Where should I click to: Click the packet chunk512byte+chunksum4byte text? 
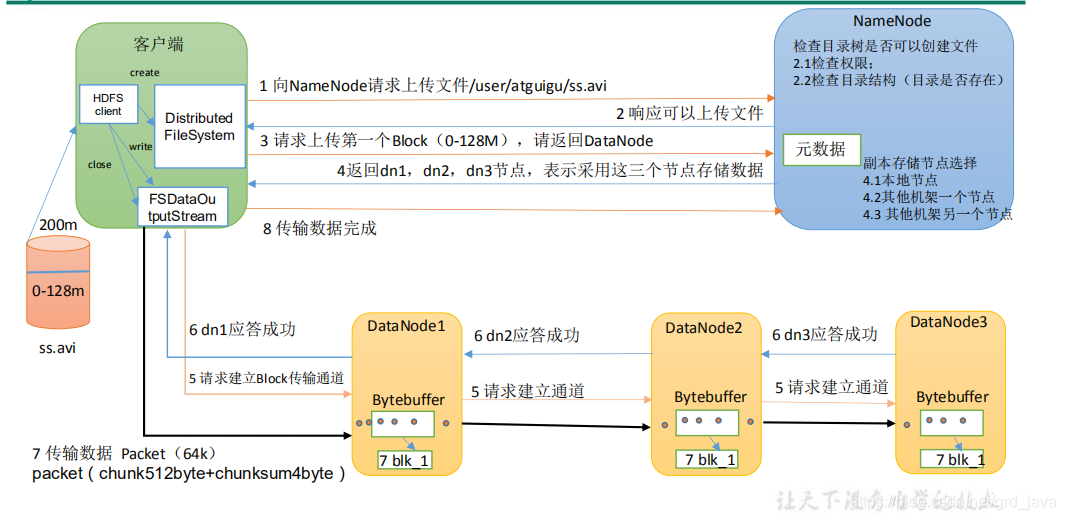(x=188, y=474)
